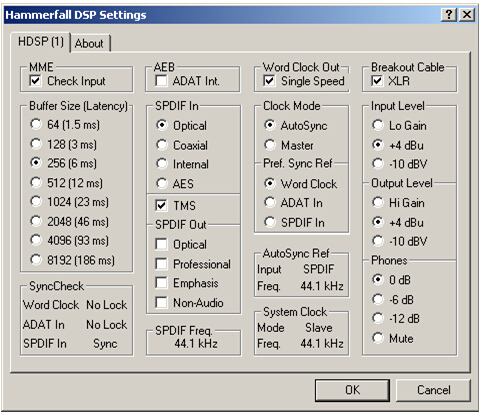Open the title bar help question-mark button
Screen dimensions: 479x413
point(449,15)
